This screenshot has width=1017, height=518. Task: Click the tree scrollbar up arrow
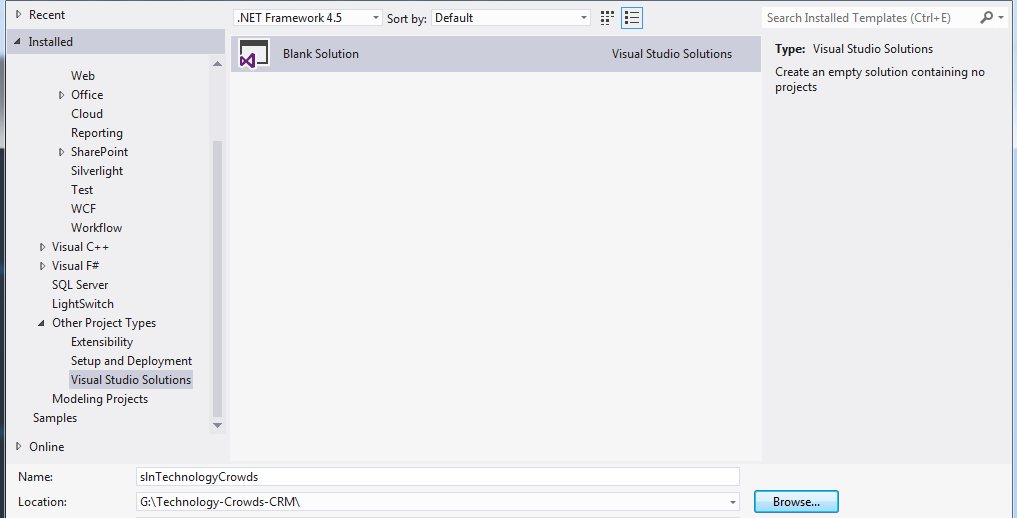pos(217,64)
